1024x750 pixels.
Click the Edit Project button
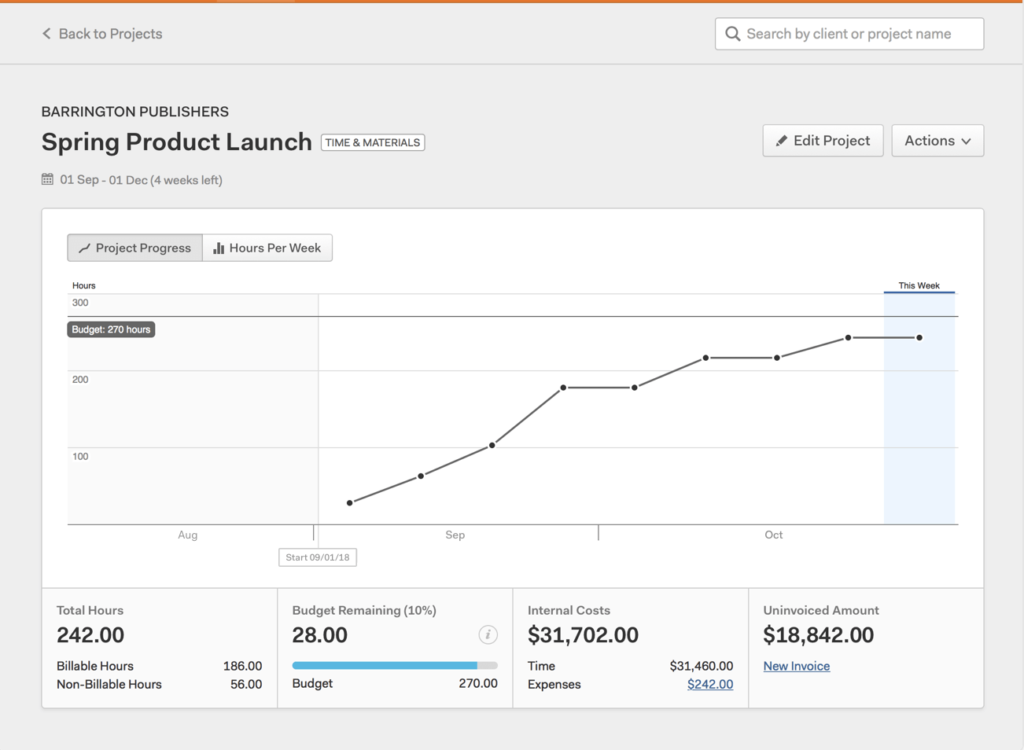(822, 140)
